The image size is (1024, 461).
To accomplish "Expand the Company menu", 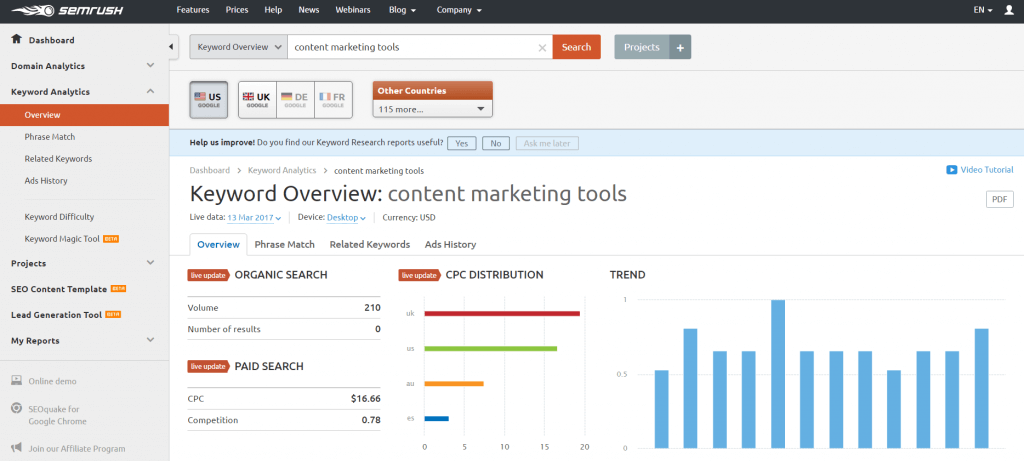I will [458, 10].
